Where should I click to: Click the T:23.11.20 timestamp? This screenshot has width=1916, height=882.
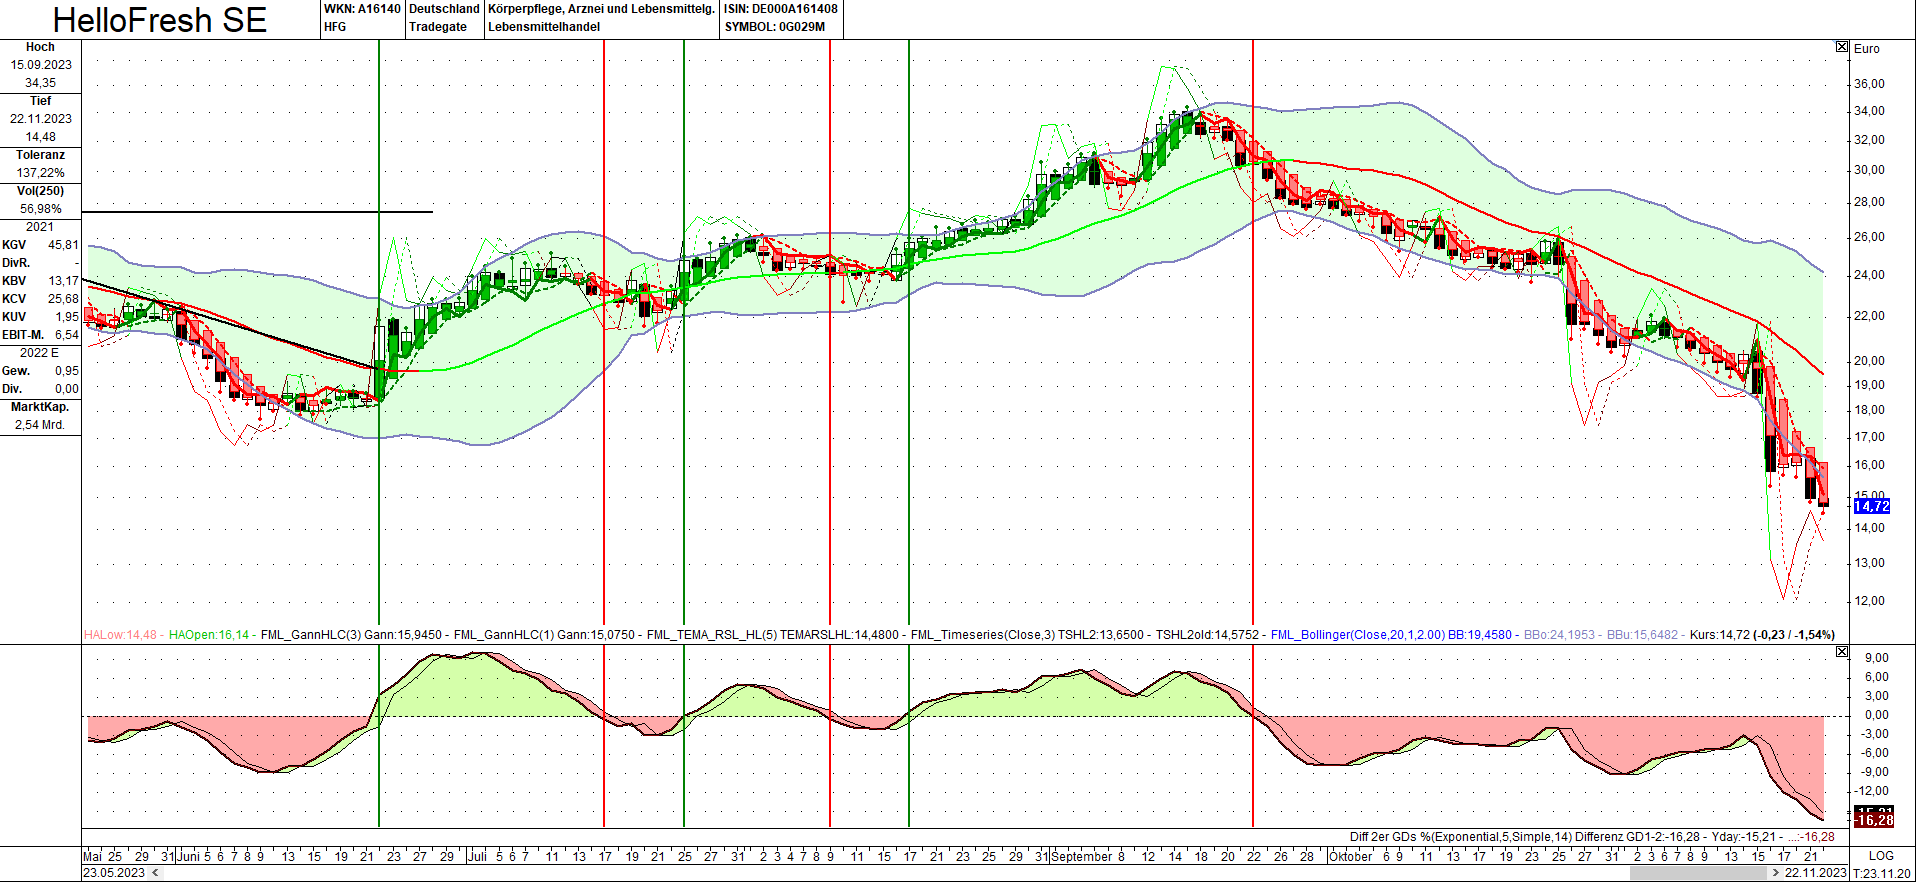[1882, 873]
